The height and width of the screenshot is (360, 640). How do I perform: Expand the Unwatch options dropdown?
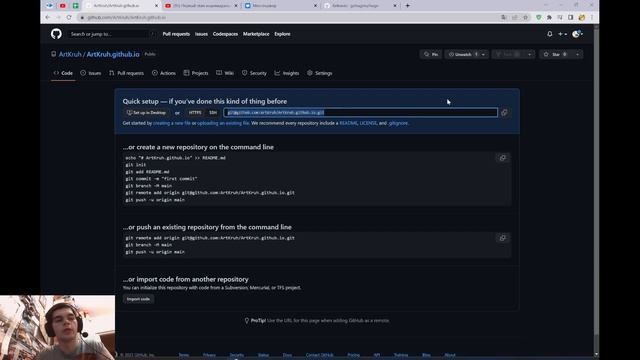483,54
